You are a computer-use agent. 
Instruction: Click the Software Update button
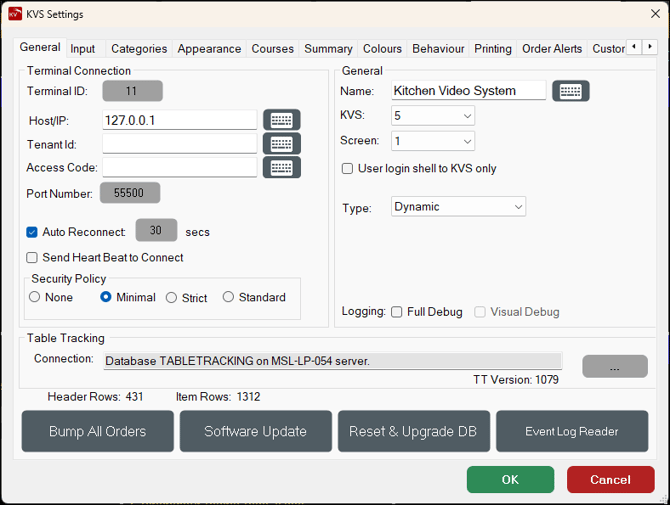click(256, 431)
